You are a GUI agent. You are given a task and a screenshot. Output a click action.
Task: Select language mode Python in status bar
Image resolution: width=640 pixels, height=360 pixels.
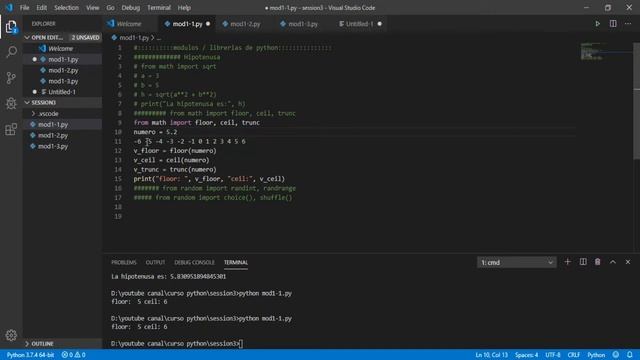pyautogui.click(x=596, y=355)
